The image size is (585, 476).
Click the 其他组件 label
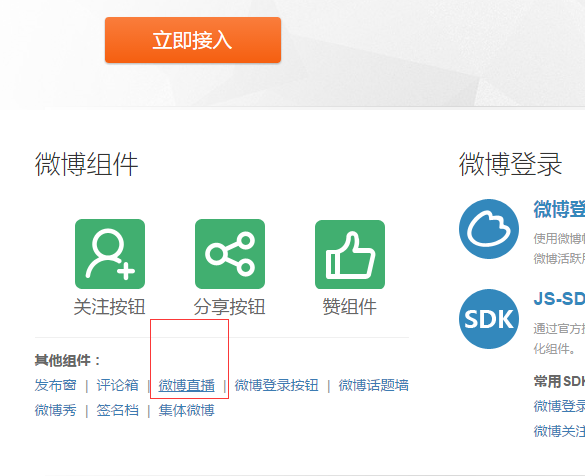[67, 361]
